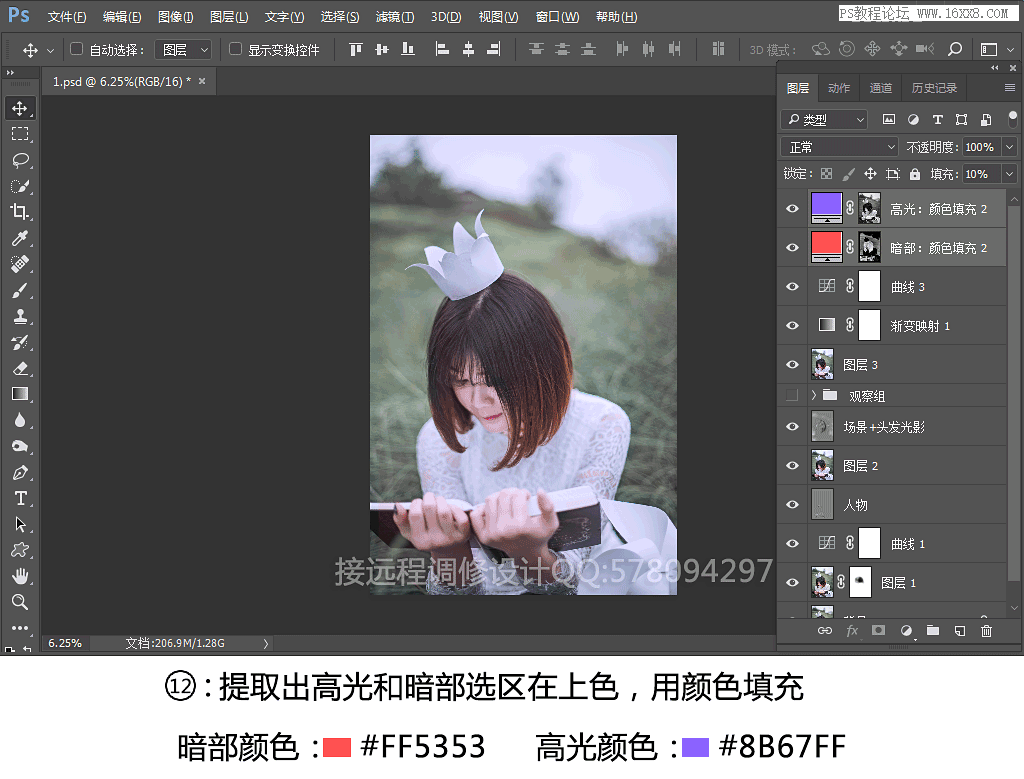1024x779 pixels.
Task: Click the delete layer trash icon
Action: (x=986, y=631)
